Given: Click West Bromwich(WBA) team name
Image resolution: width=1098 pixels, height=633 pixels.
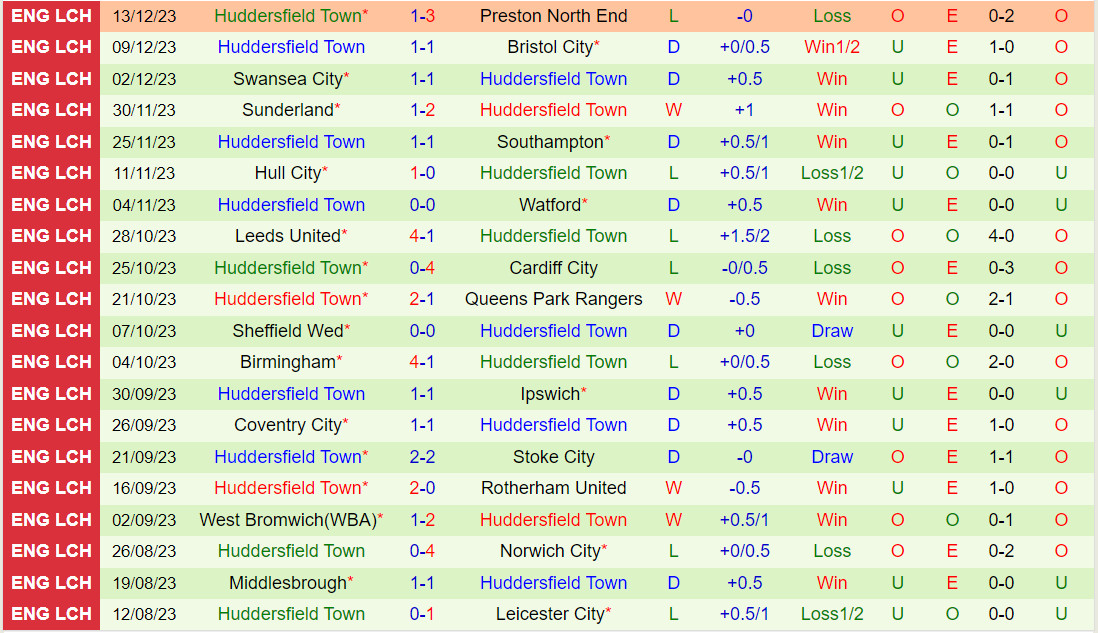Looking at the screenshot, I should [x=289, y=520].
